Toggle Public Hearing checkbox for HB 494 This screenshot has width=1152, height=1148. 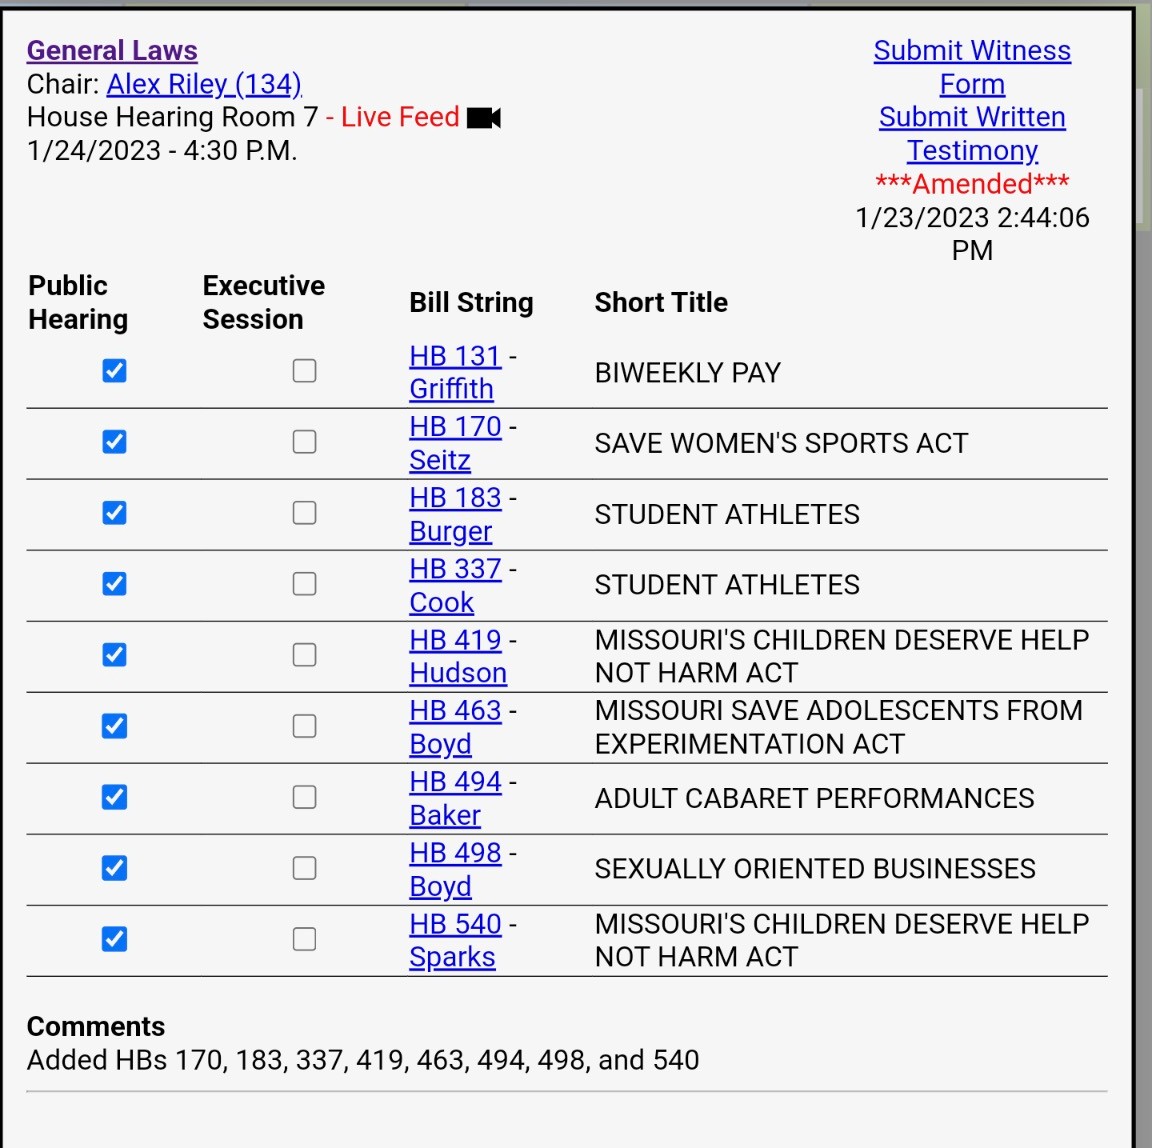point(115,797)
